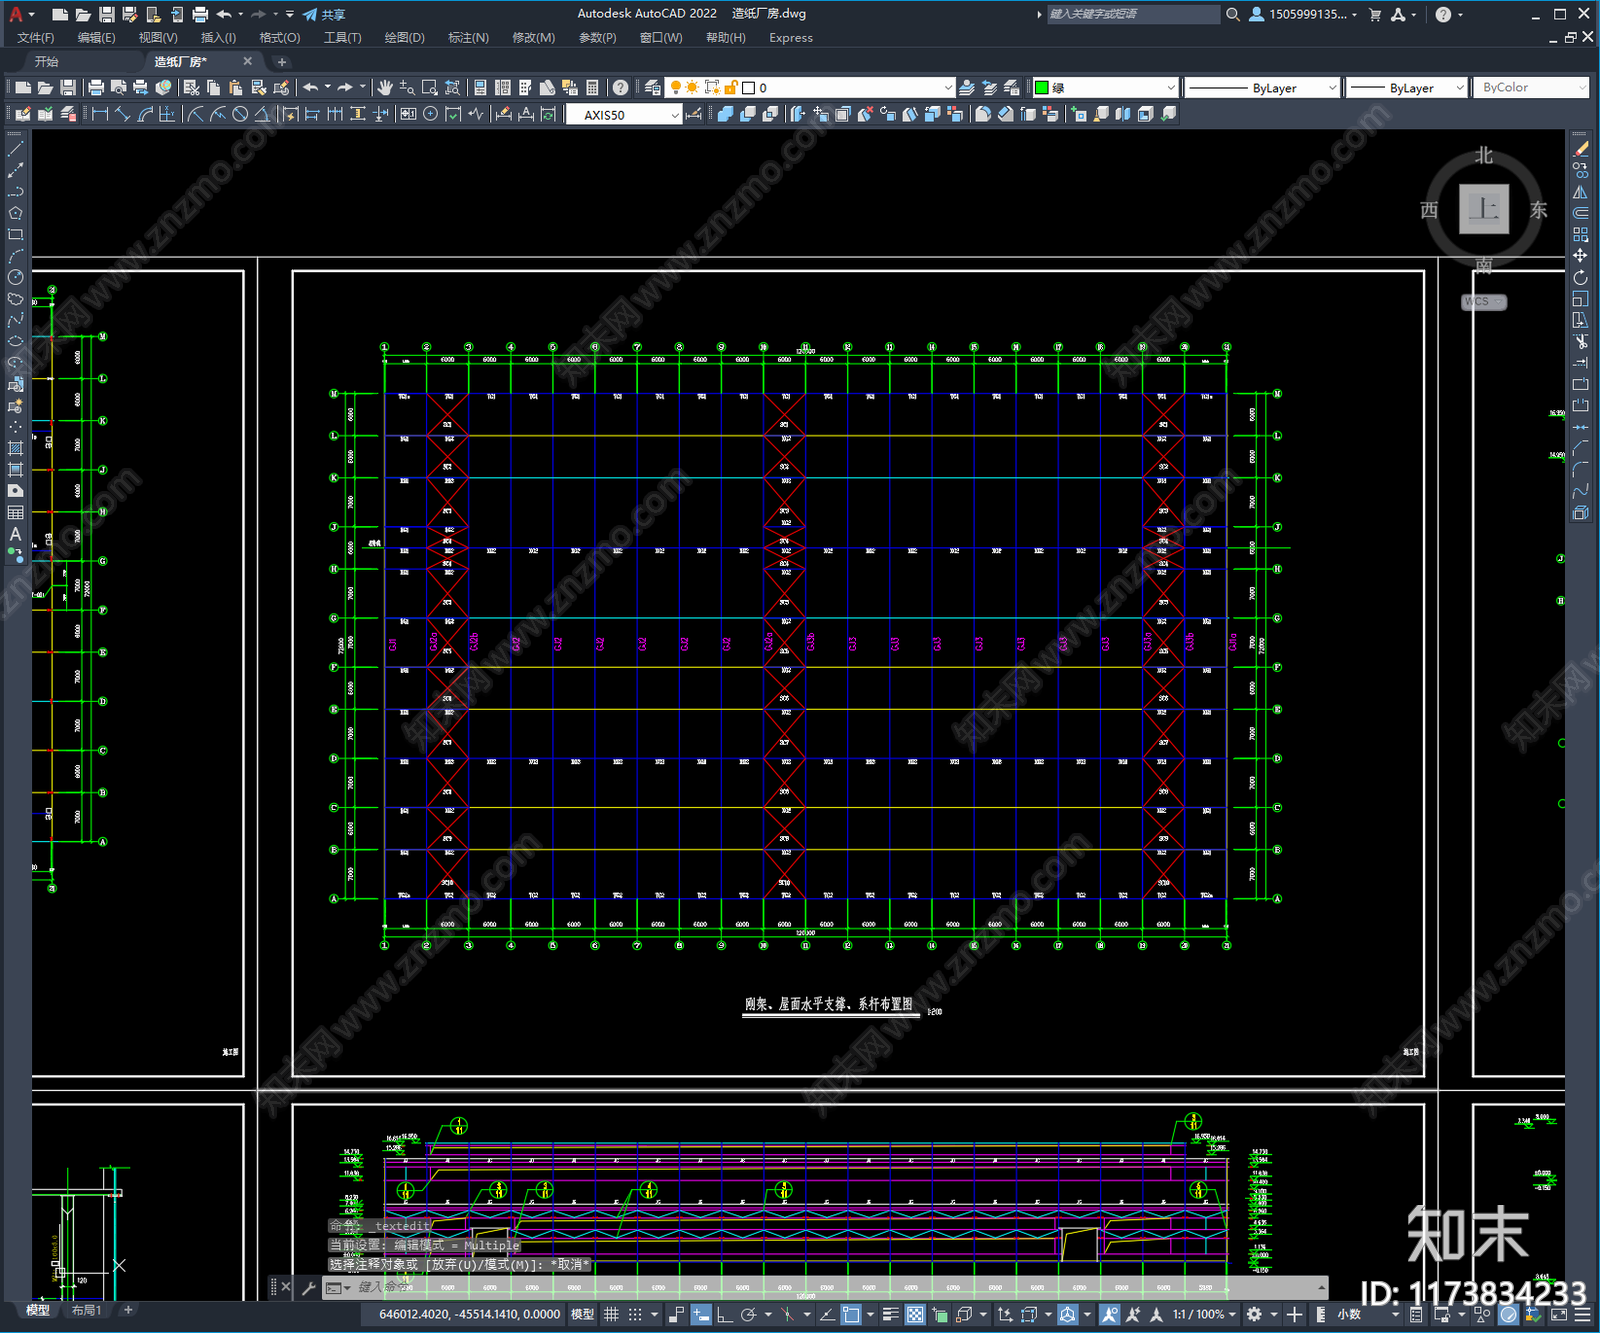Select the Diameter dimension tool
This screenshot has height=1333, width=1600.
tap(240, 114)
